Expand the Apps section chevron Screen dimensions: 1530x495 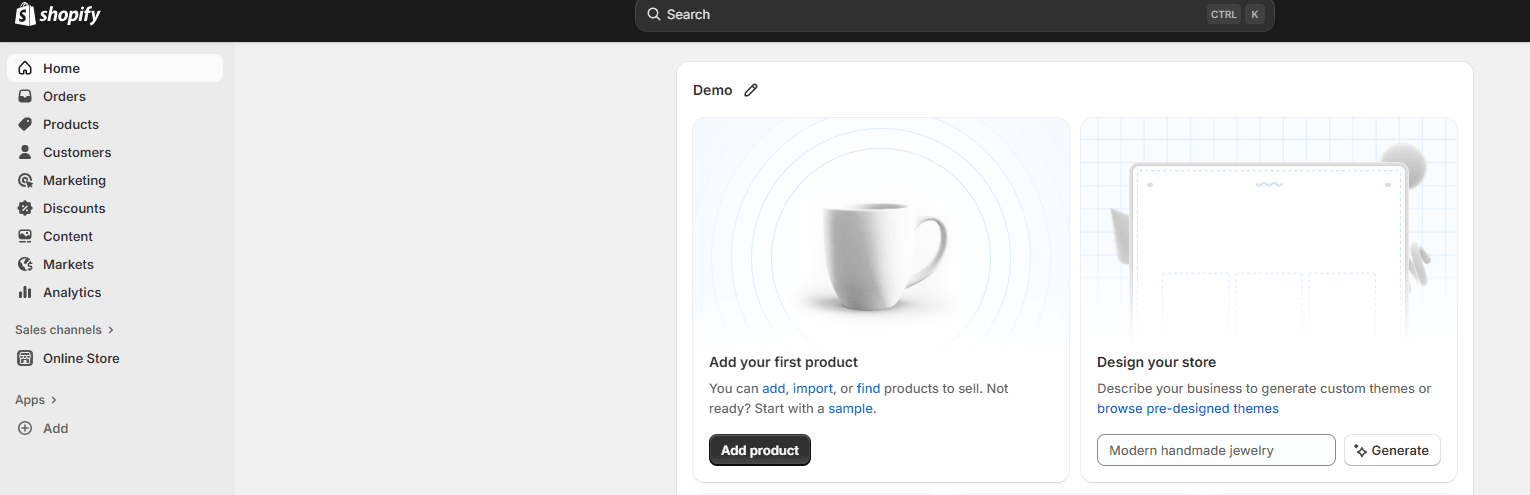pyautogui.click(x=53, y=400)
